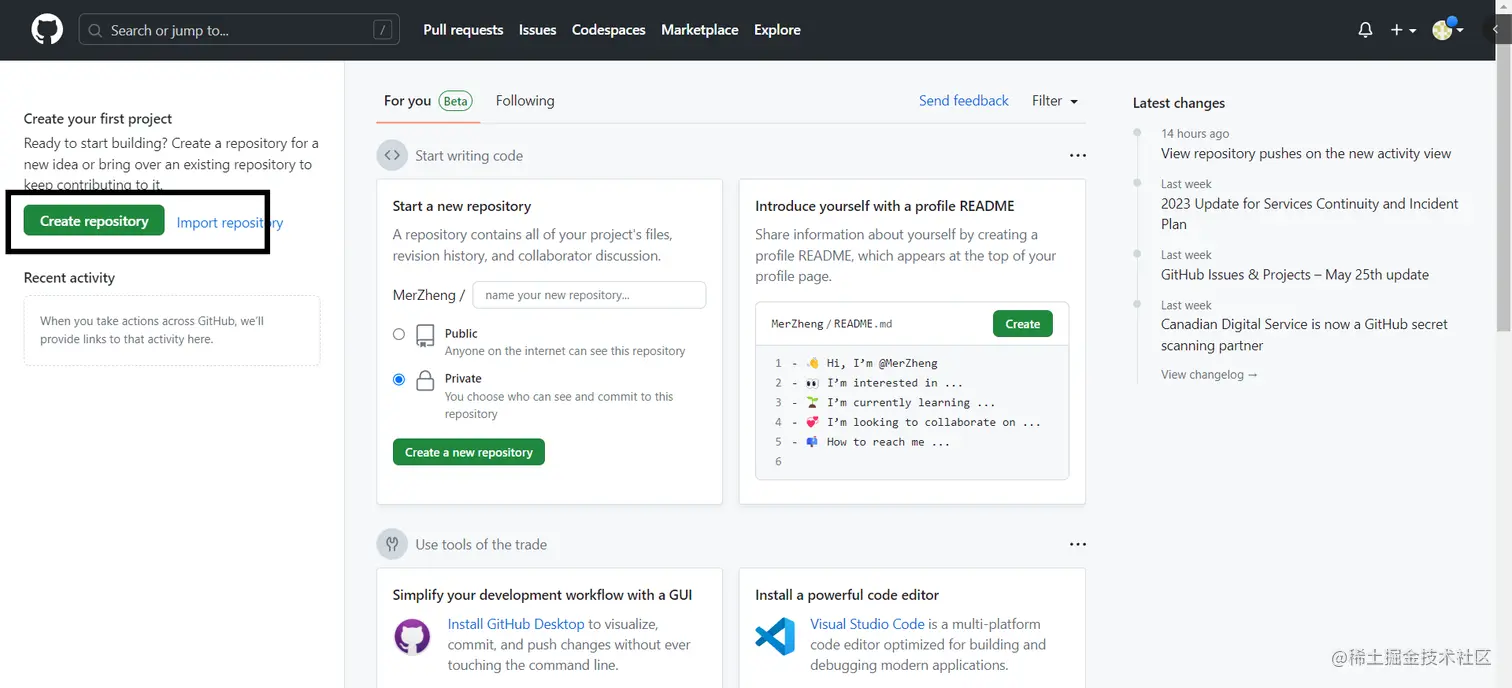Open View repository pushes changelog entry
Viewport: 1512px width, 688px height.
1306,153
